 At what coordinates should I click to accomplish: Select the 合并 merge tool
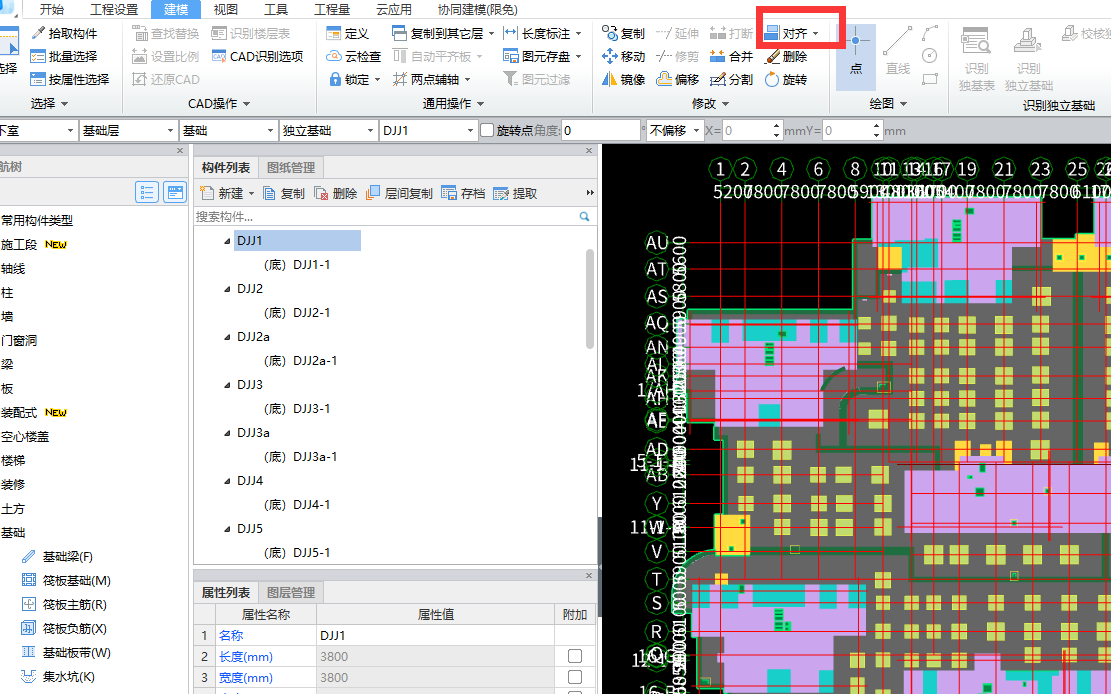tap(732, 56)
